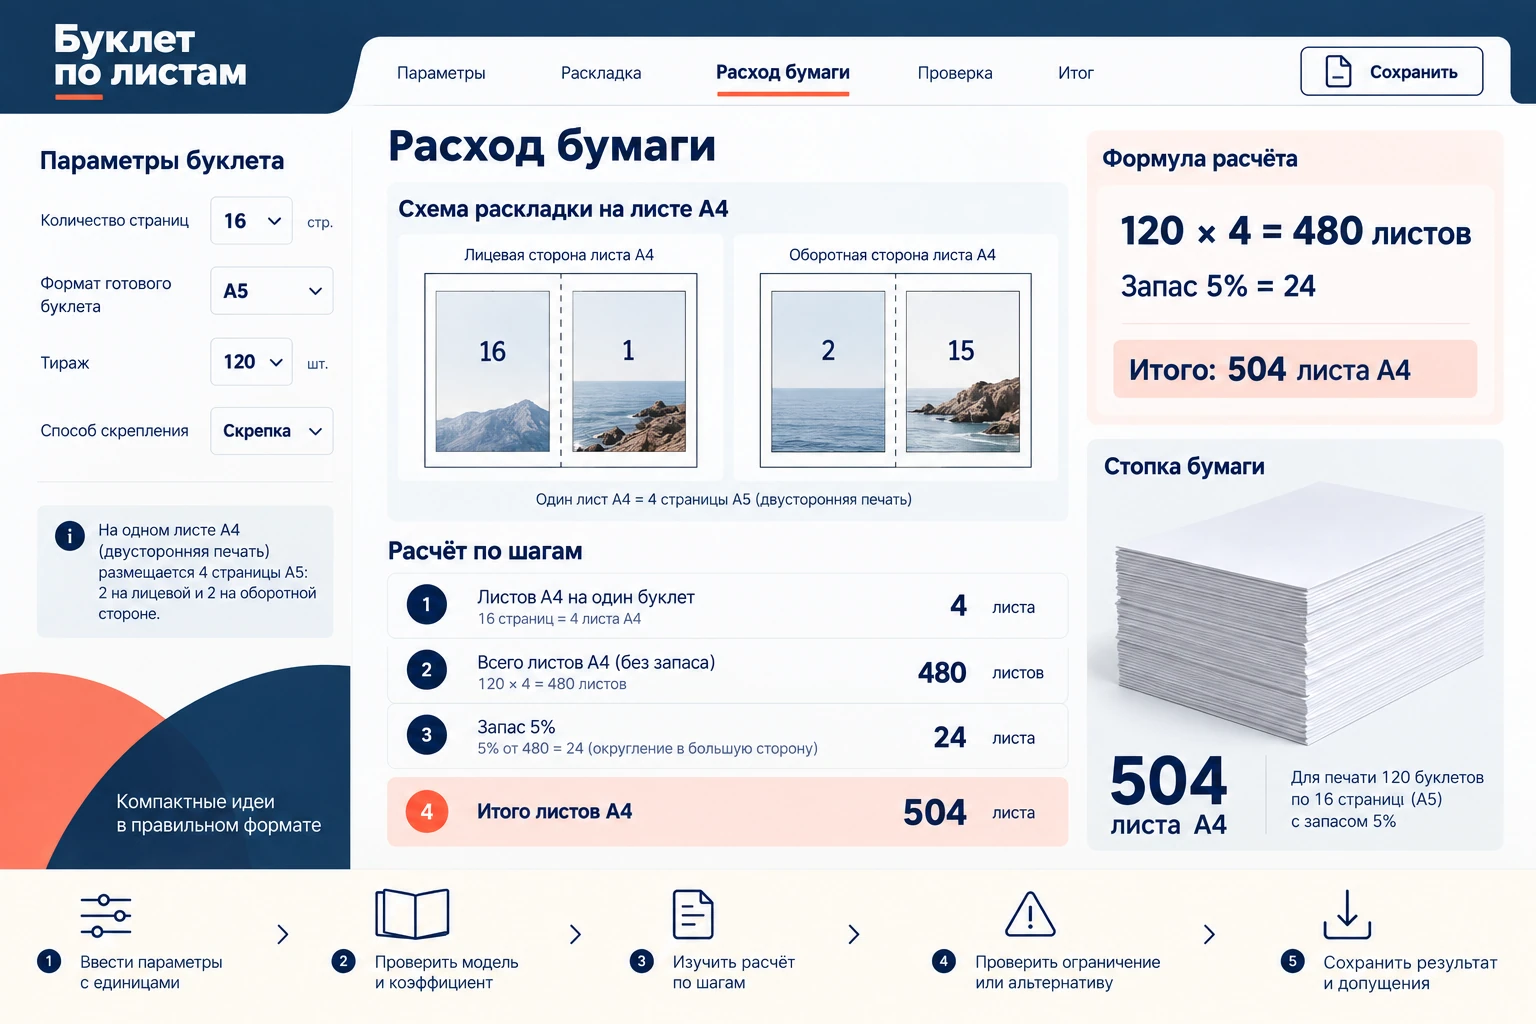This screenshot has width=1536, height=1024.
Task: Click step 2 circle for Всего листов А4
Action: tap(427, 670)
